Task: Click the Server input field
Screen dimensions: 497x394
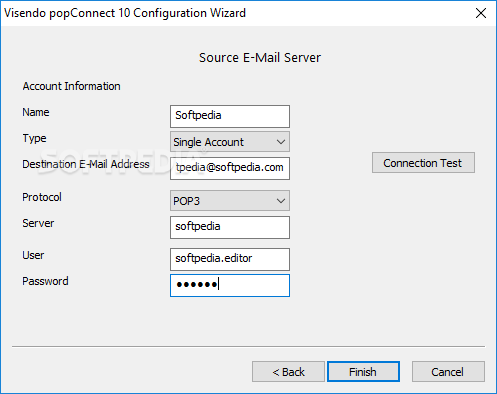Action: [230, 227]
